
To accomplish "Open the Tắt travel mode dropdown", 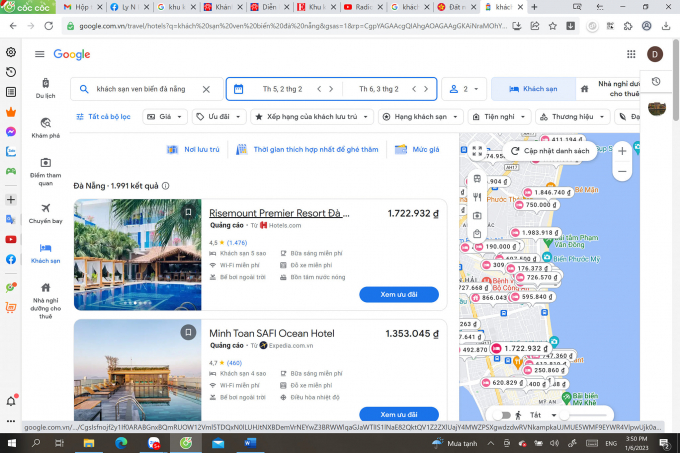I will pos(541,415).
